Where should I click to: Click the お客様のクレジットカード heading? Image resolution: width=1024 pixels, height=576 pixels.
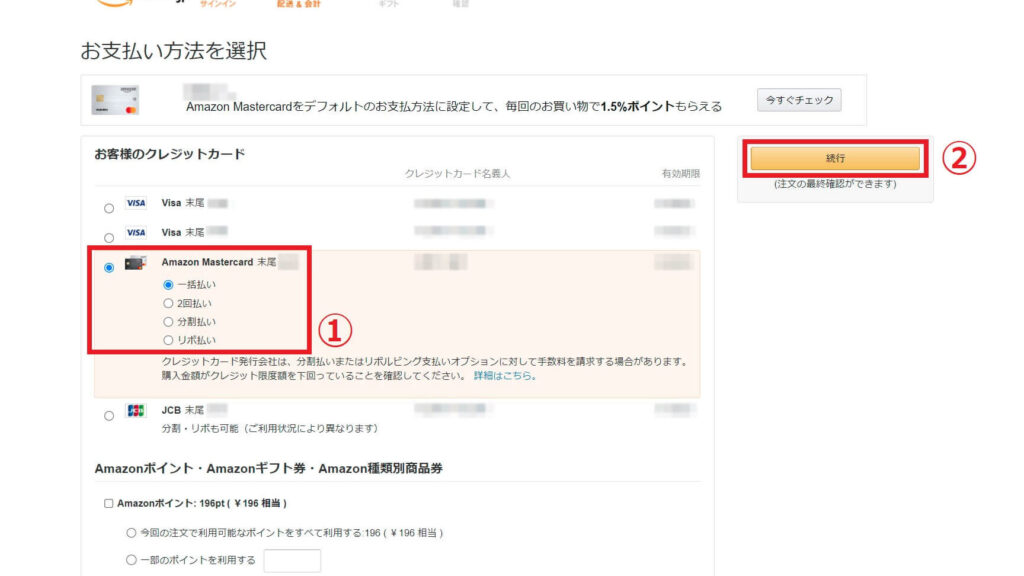tap(170, 154)
